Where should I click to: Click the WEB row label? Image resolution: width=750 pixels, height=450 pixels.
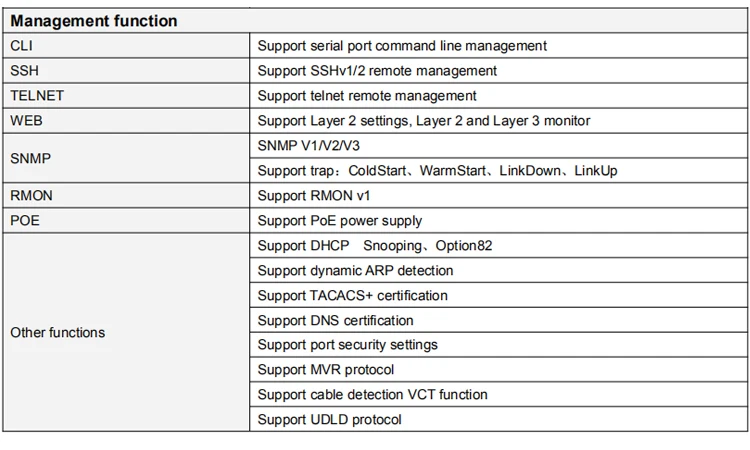tap(26, 121)
